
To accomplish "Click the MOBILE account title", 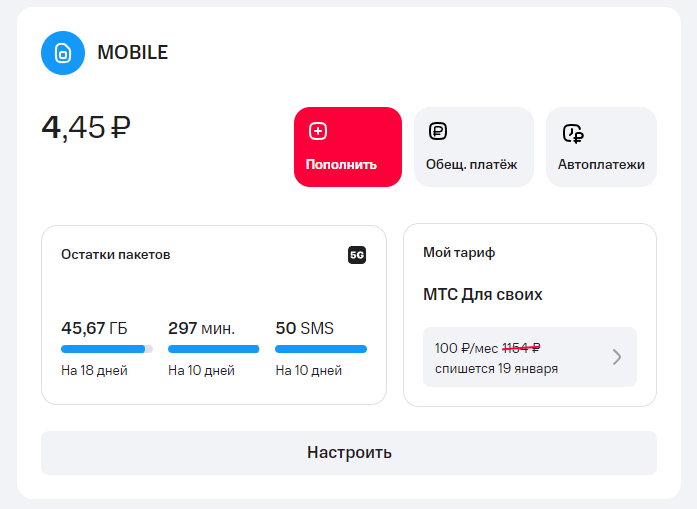I will pos(132,53).
